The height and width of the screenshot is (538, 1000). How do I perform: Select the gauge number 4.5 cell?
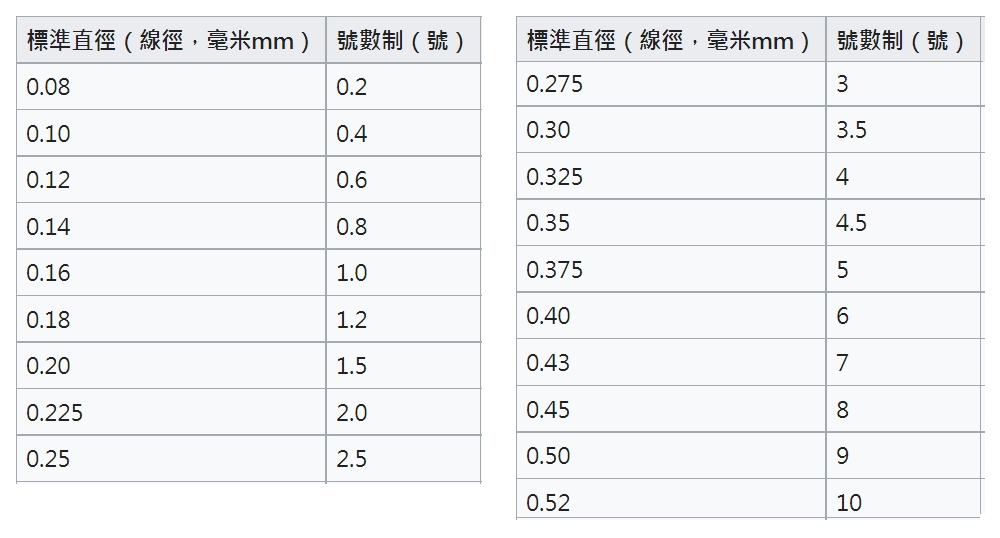click(x=904, y=223)
